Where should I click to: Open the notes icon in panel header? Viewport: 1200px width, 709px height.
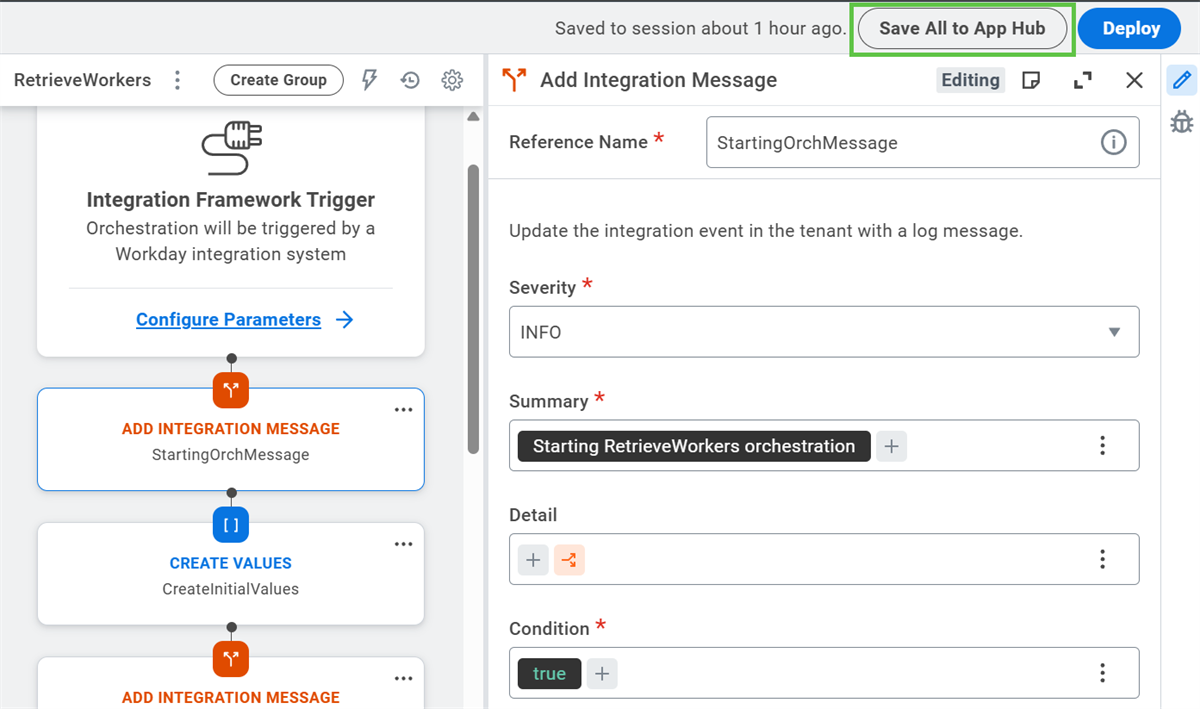[1031, 80]
